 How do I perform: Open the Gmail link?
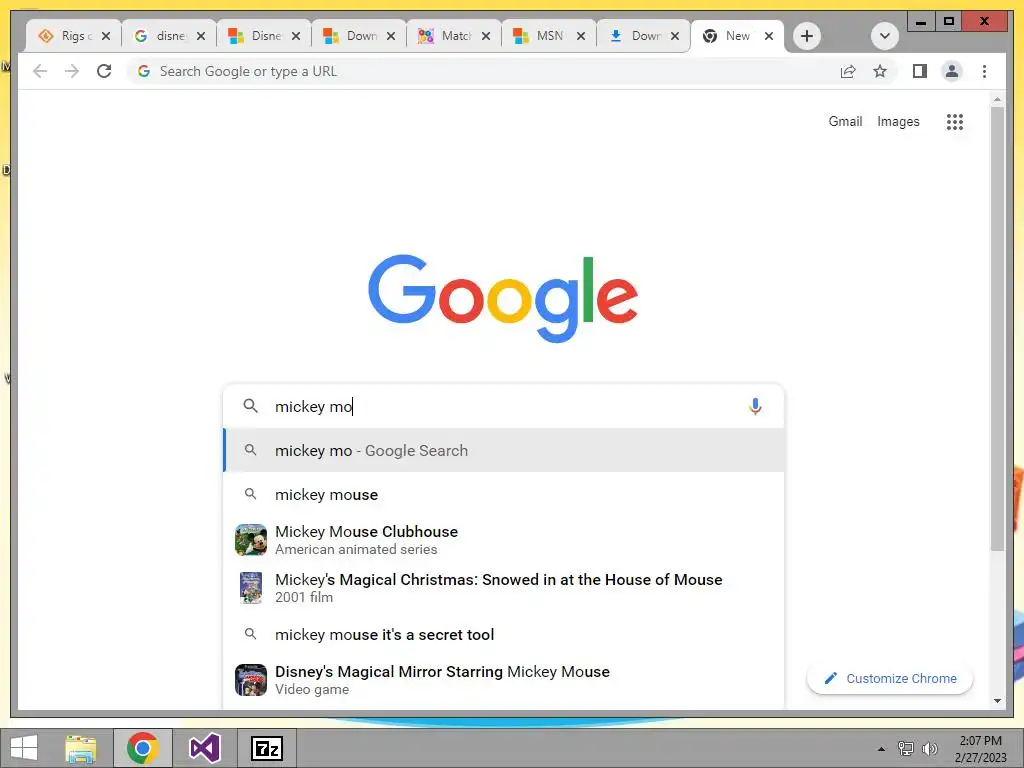pos(845,121)
